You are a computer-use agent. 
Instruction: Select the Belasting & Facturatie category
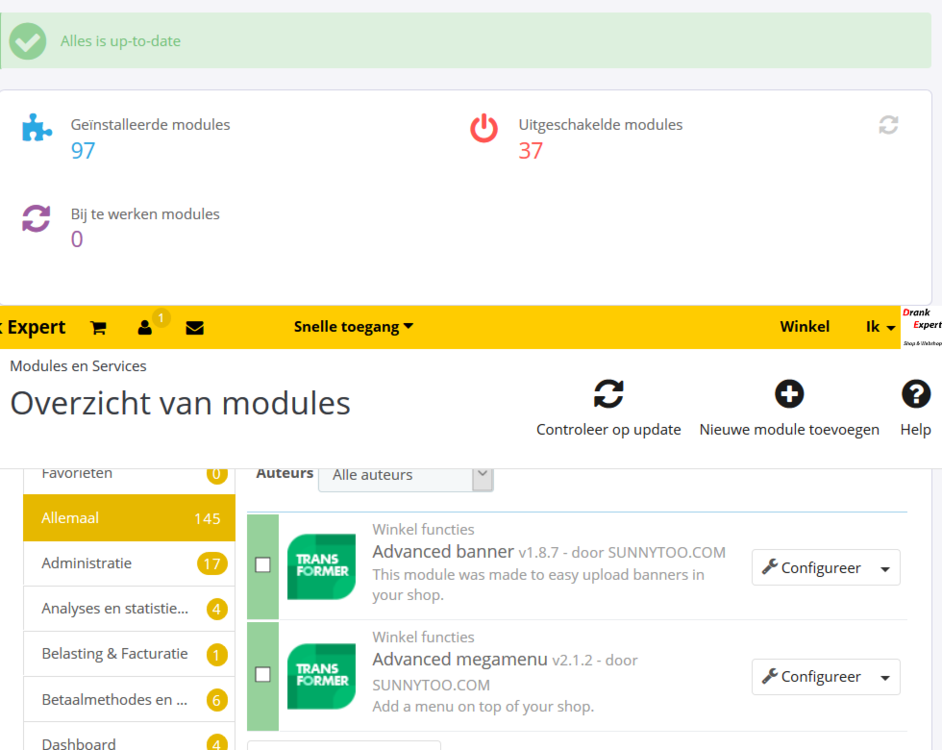(x=129, y=654)
